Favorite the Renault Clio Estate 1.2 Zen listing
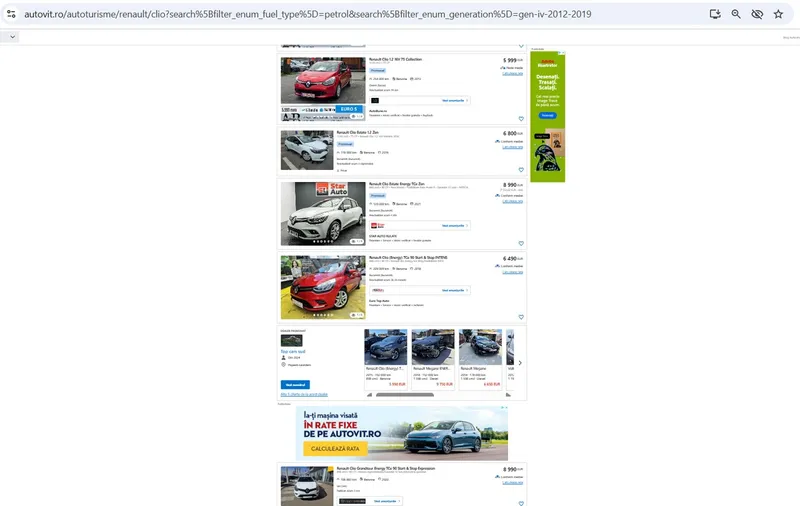The width and height of the screenshot is (800, 506). (x=521, y=171)
